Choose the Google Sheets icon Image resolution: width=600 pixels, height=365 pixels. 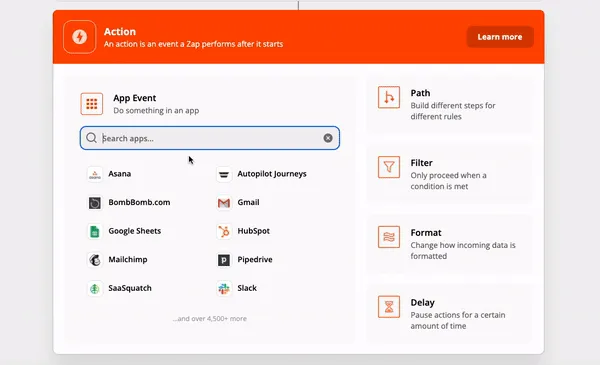pos(95,231)
